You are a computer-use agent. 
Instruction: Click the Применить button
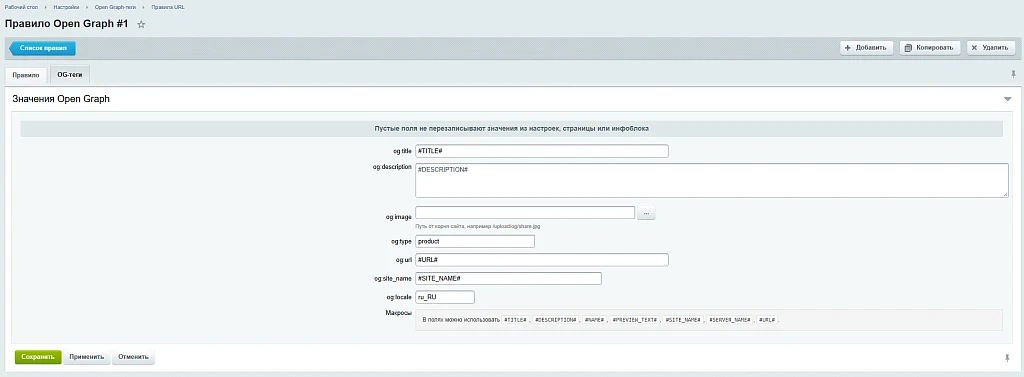coord(87,357)
